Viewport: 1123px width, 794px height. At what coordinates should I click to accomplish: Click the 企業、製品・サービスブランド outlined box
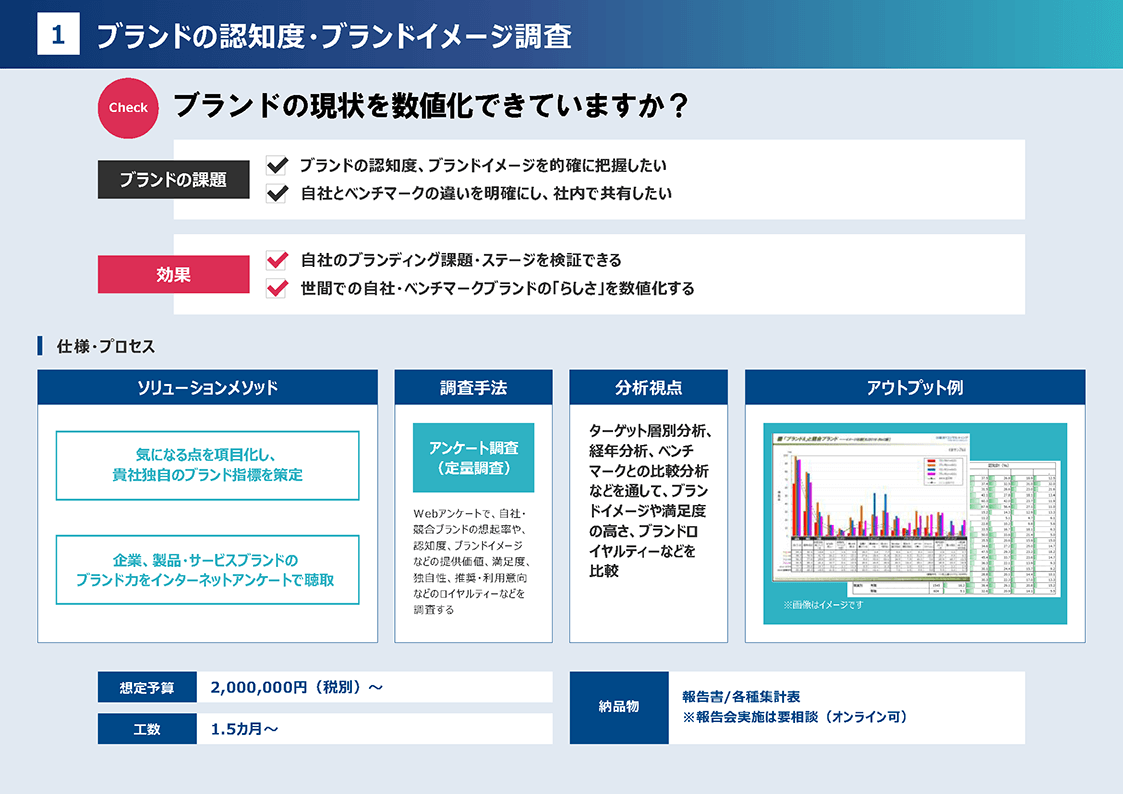(x=207, y=570)
